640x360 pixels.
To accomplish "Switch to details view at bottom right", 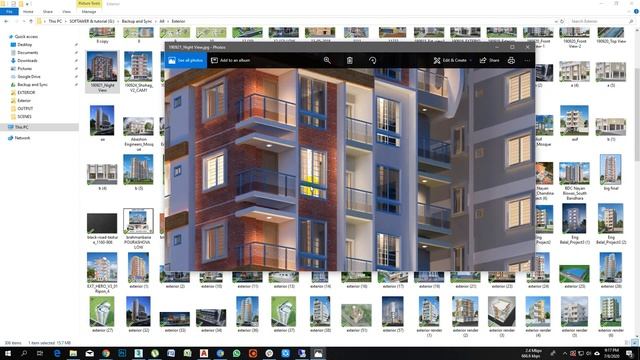I will 627,343.
